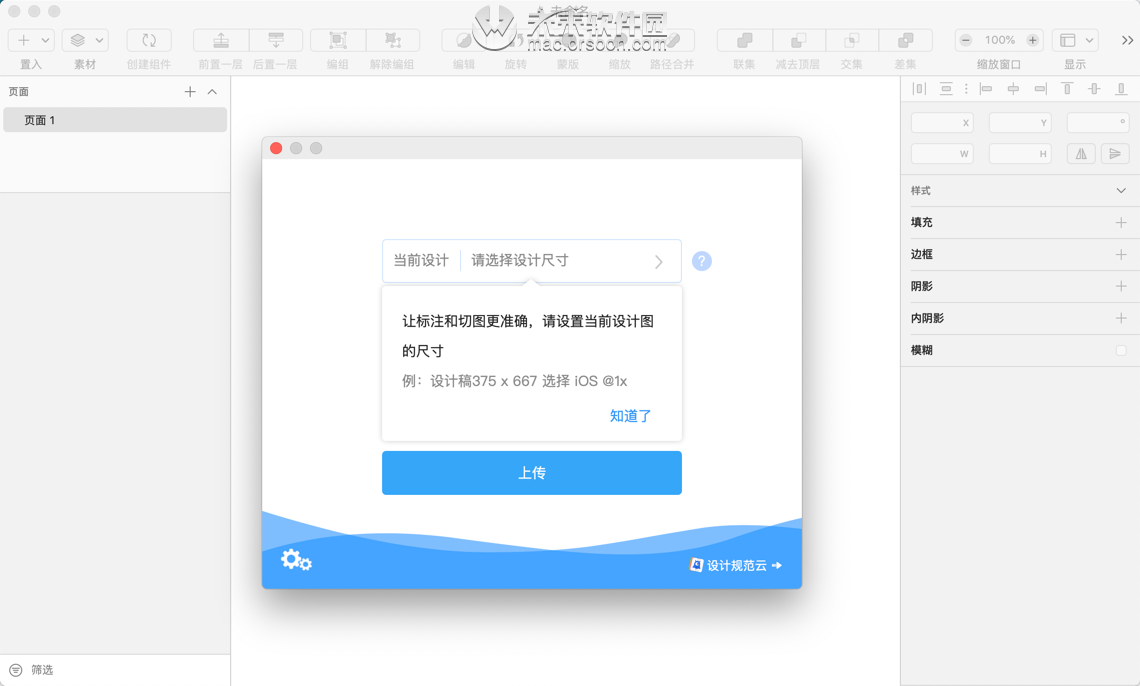Click the 100% zoom value
This screenshot has width=1140, height=686.
(1000, 41)
